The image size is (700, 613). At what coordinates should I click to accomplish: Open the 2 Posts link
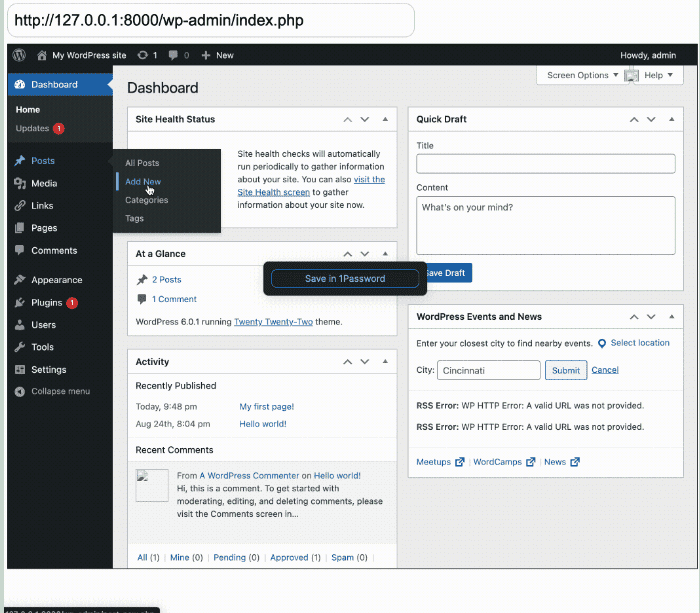click(x=167, y=279)
